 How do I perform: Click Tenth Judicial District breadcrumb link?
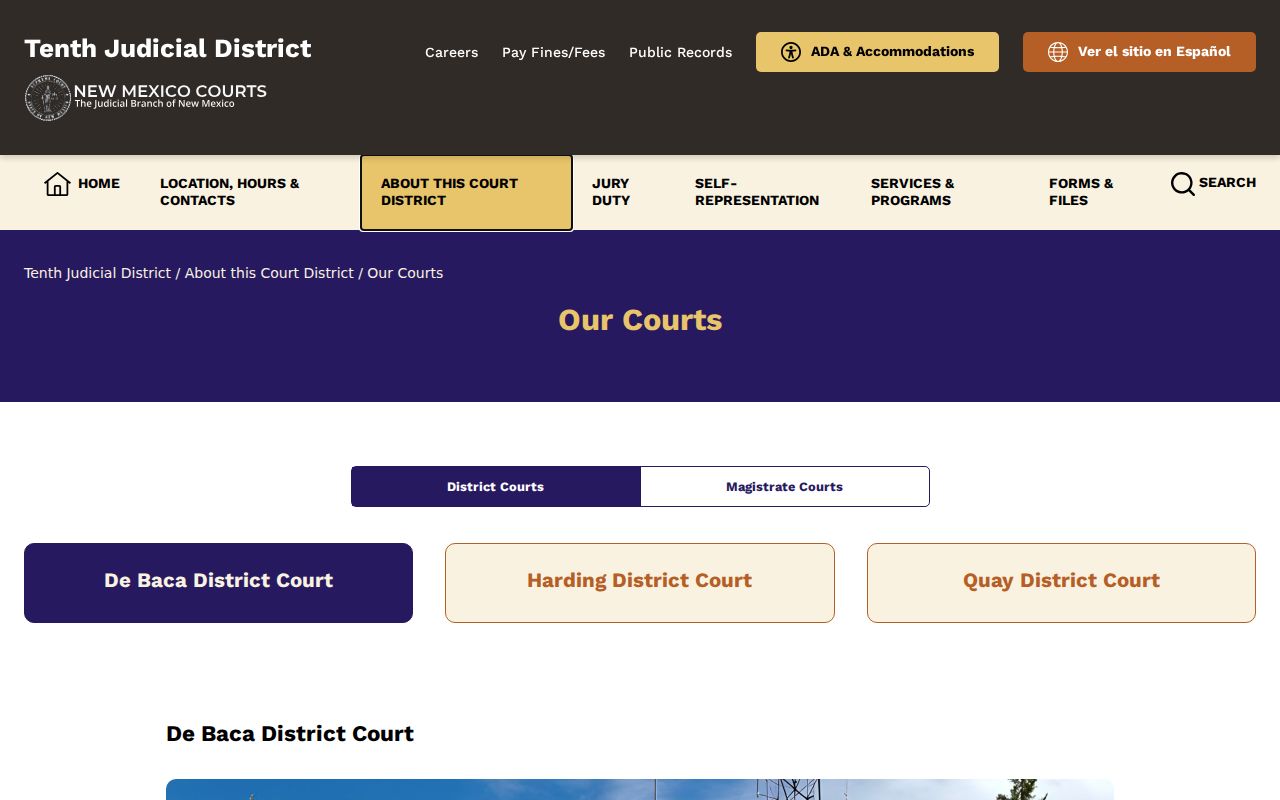pyautogui.click(x=97, y=273)
